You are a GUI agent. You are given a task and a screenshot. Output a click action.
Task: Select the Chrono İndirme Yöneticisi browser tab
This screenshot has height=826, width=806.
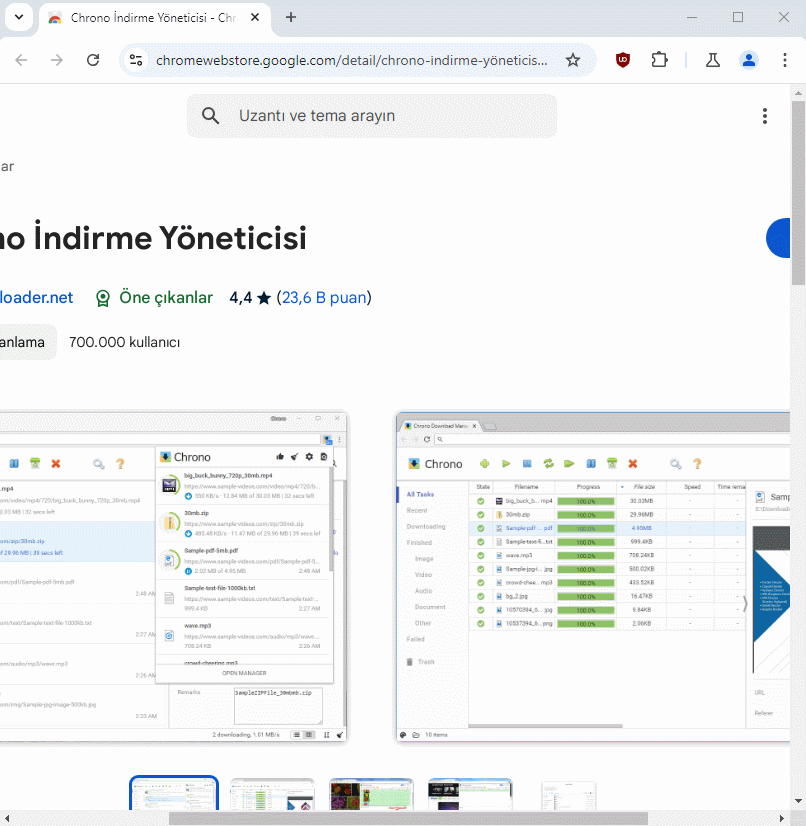(150, 17)
